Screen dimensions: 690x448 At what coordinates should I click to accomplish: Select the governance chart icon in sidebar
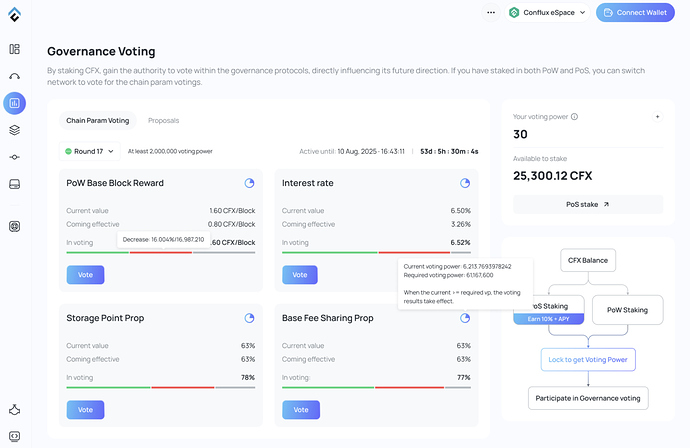pyautogui.click(x=15, y=102)
